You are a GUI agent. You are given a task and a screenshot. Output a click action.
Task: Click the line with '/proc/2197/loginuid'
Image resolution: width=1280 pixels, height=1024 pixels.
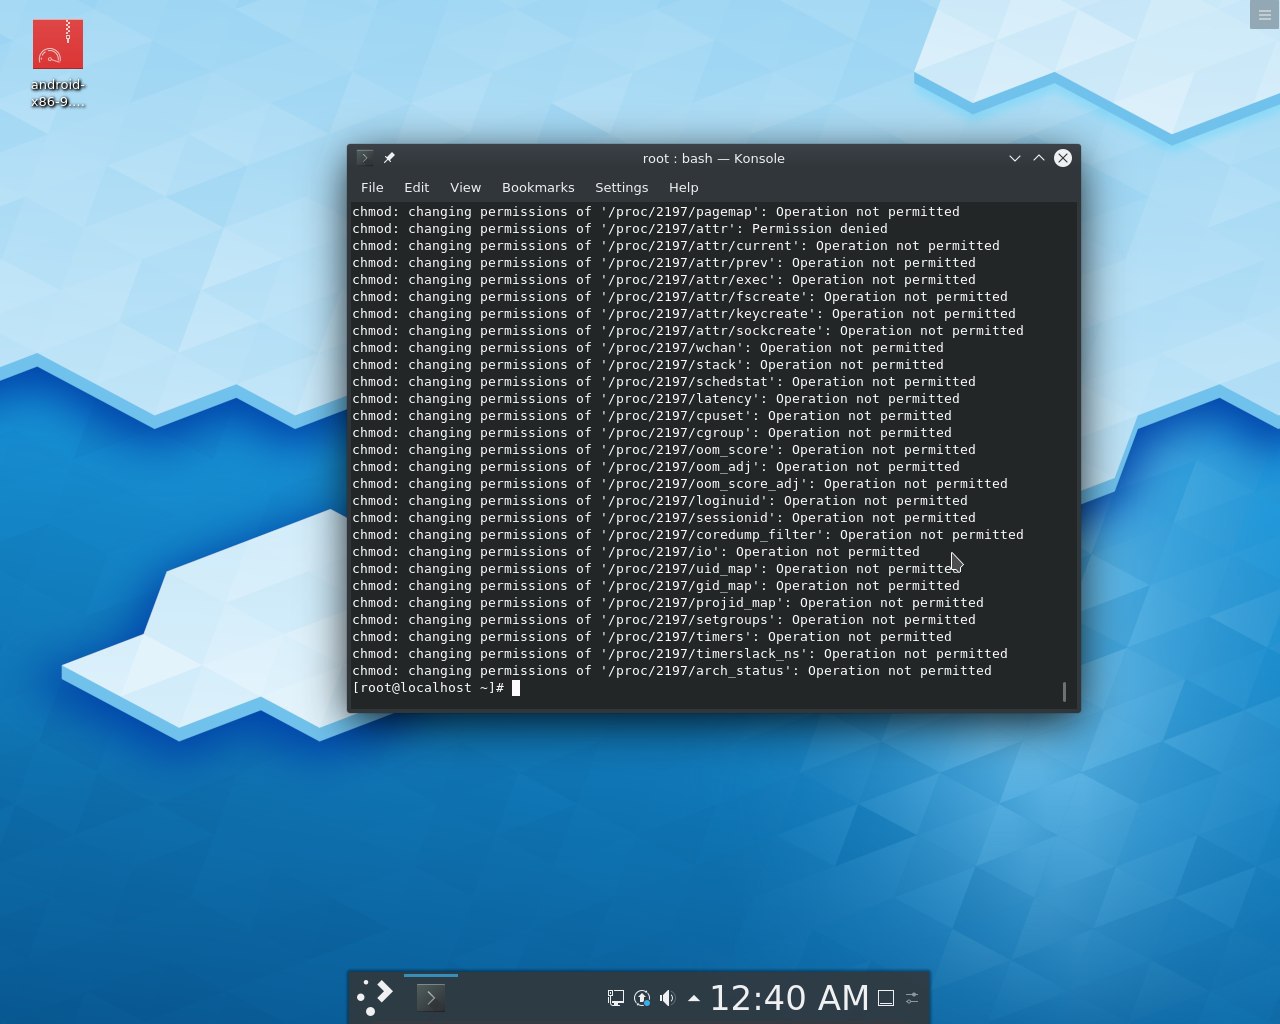(660, 501)
